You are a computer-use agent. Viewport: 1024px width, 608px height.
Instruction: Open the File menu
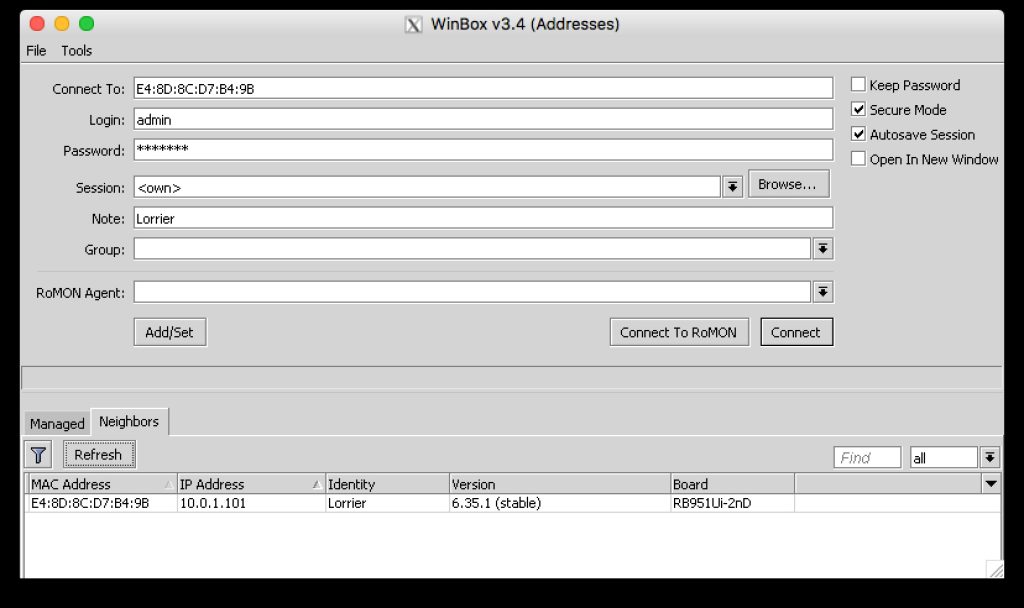tap(35, 50)
